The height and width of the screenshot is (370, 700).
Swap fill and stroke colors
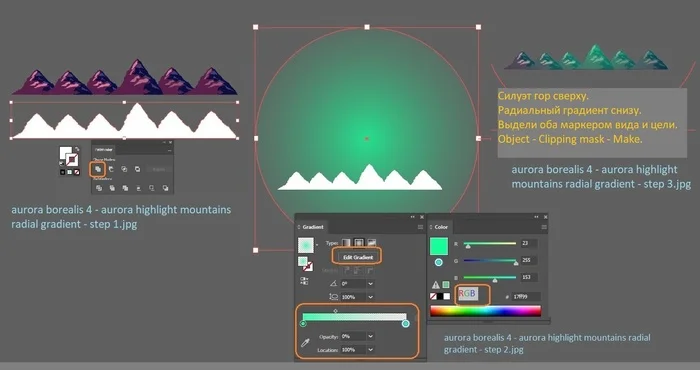point(77,149)
